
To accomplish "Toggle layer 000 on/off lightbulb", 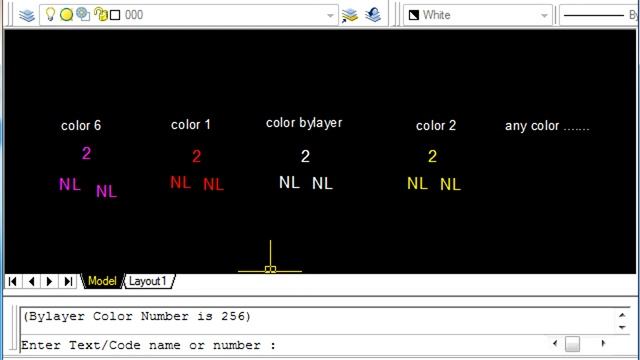I will pos(50,14).
